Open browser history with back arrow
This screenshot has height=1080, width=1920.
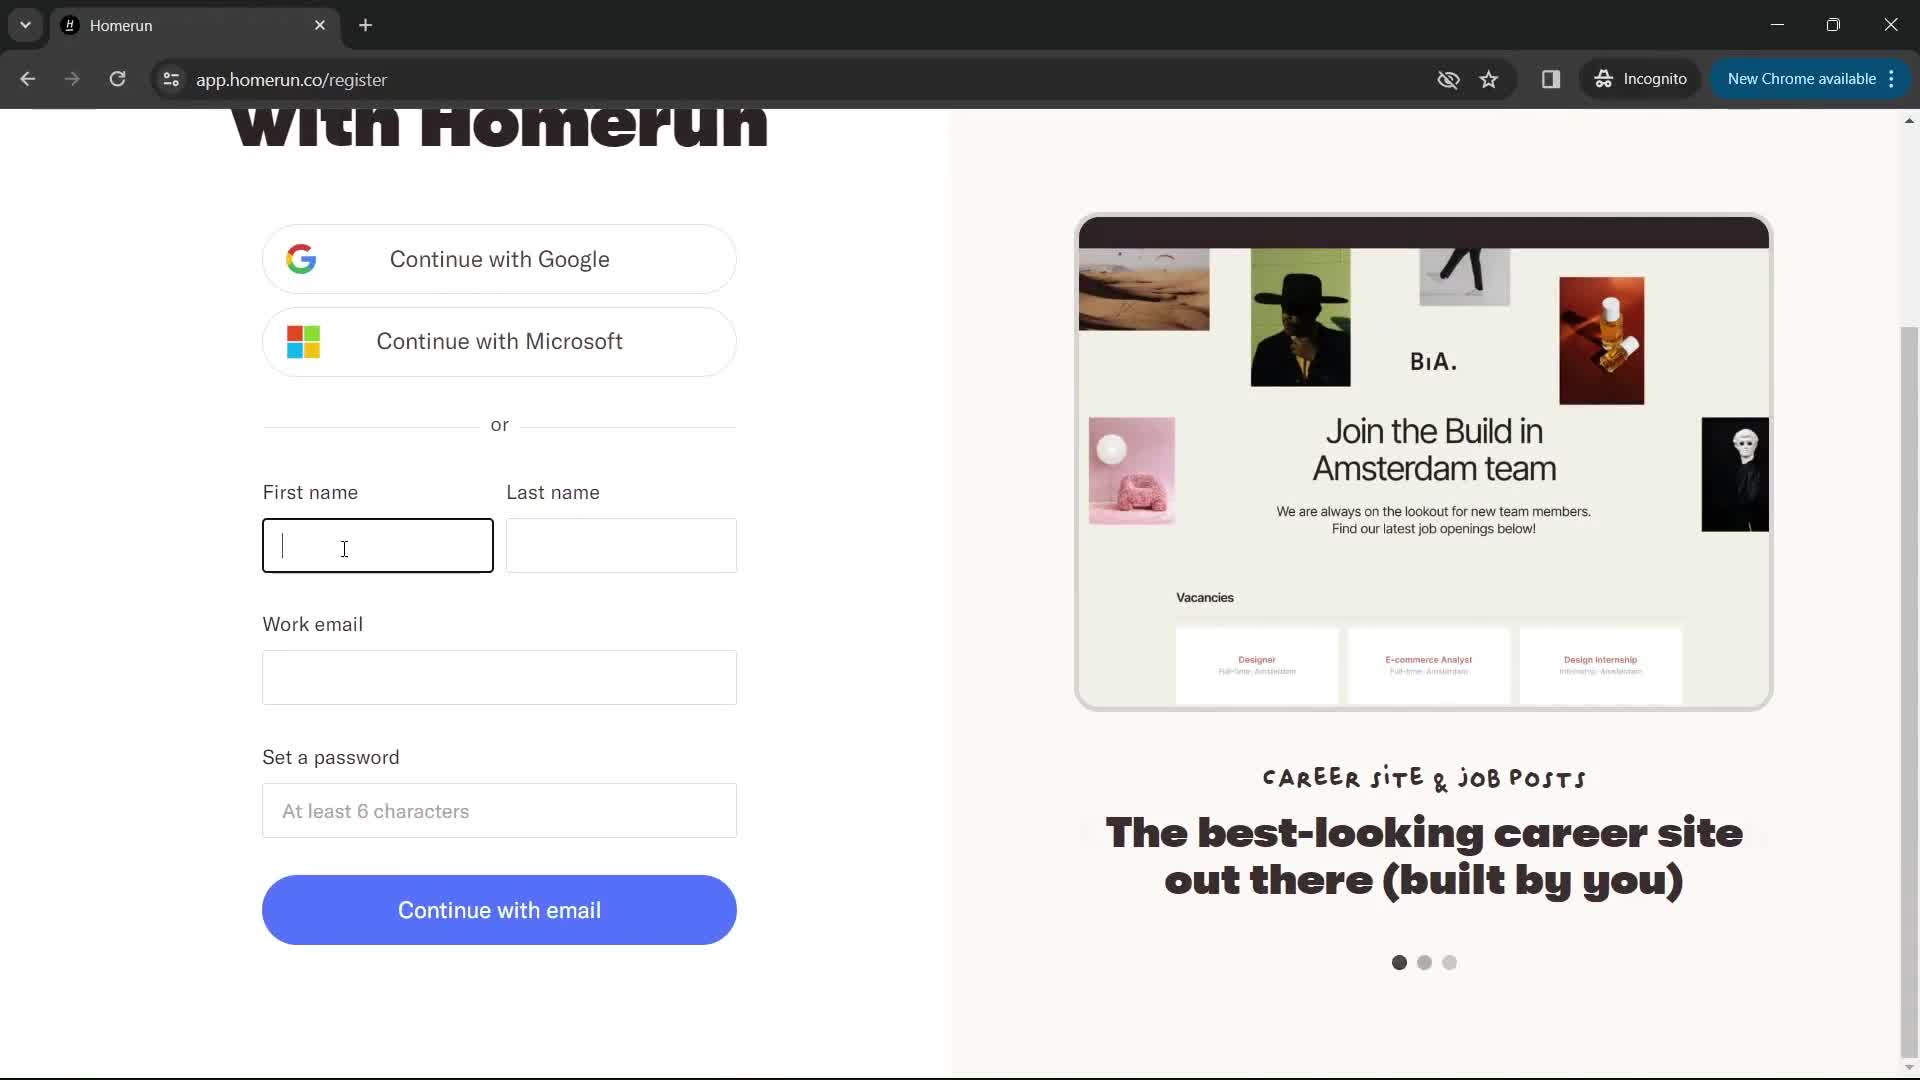click(28, 79)
